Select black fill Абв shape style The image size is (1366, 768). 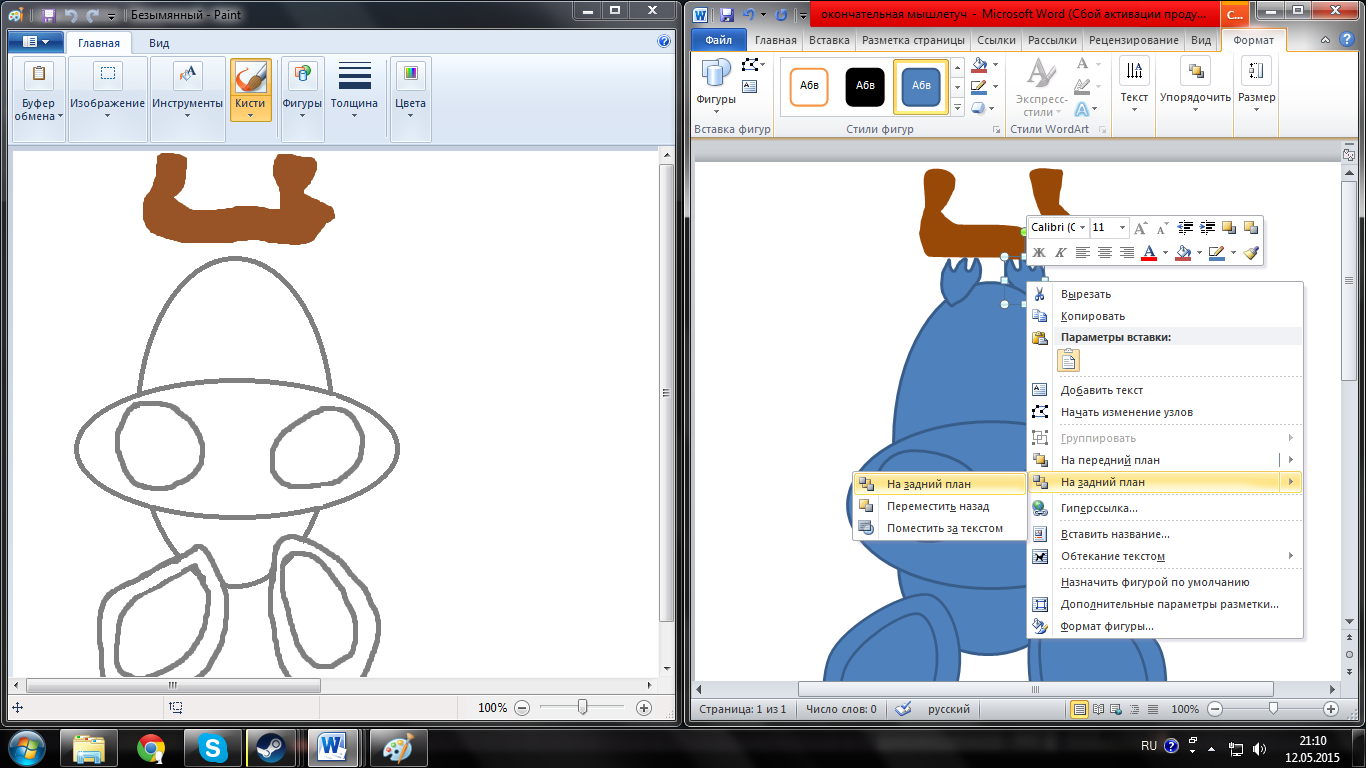click(x=865, y=86)
